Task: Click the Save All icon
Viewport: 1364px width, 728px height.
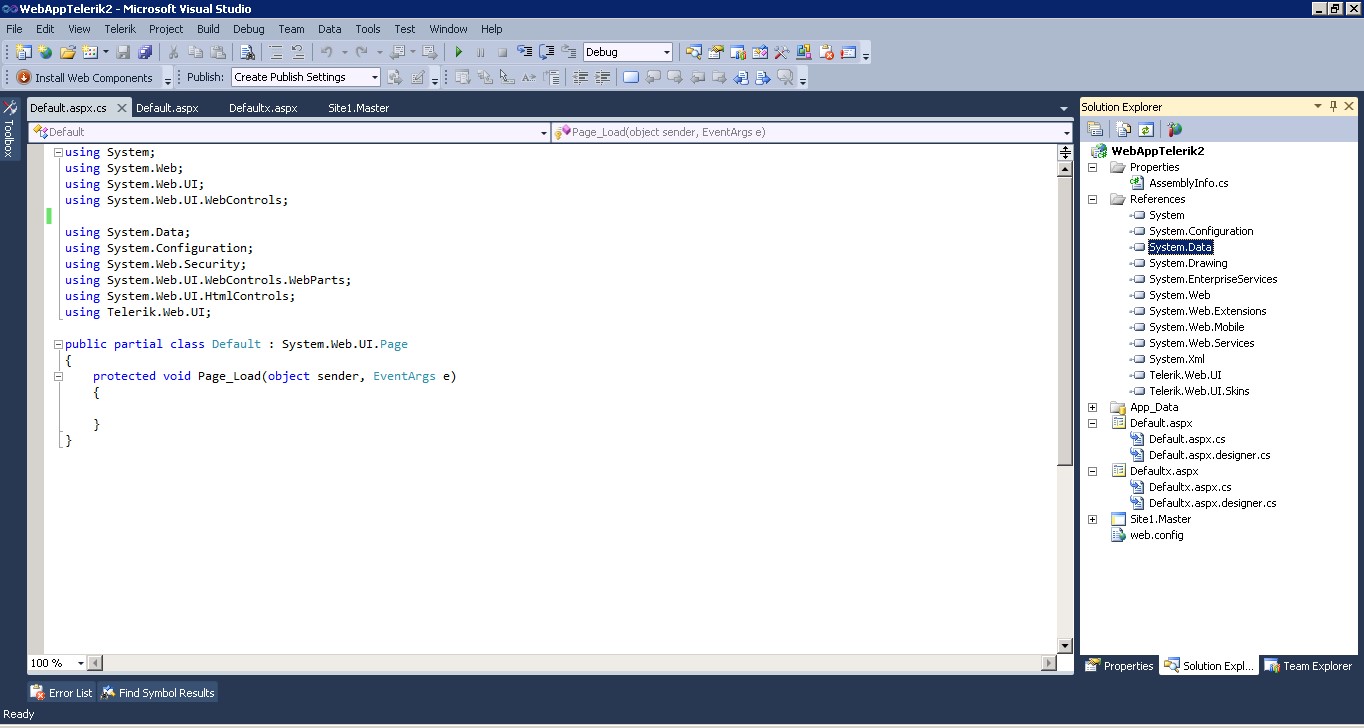Action: [x=146, y=52]
